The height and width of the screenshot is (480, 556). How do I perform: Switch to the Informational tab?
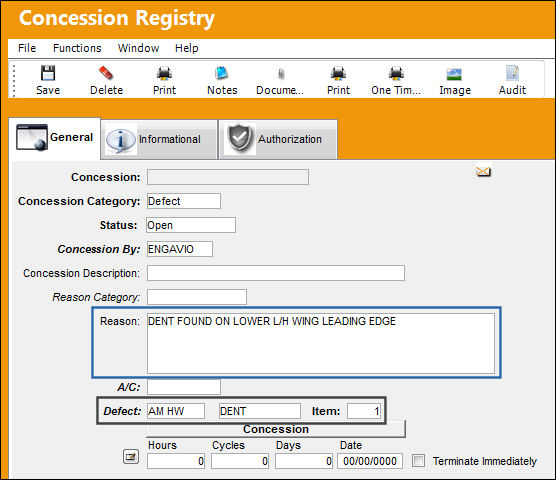159,139
